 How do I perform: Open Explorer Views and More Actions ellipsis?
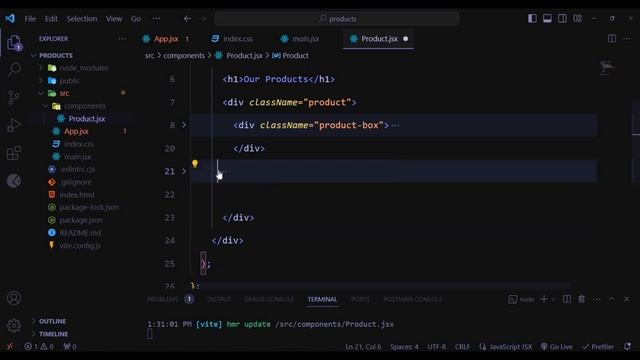pos(122,39)
